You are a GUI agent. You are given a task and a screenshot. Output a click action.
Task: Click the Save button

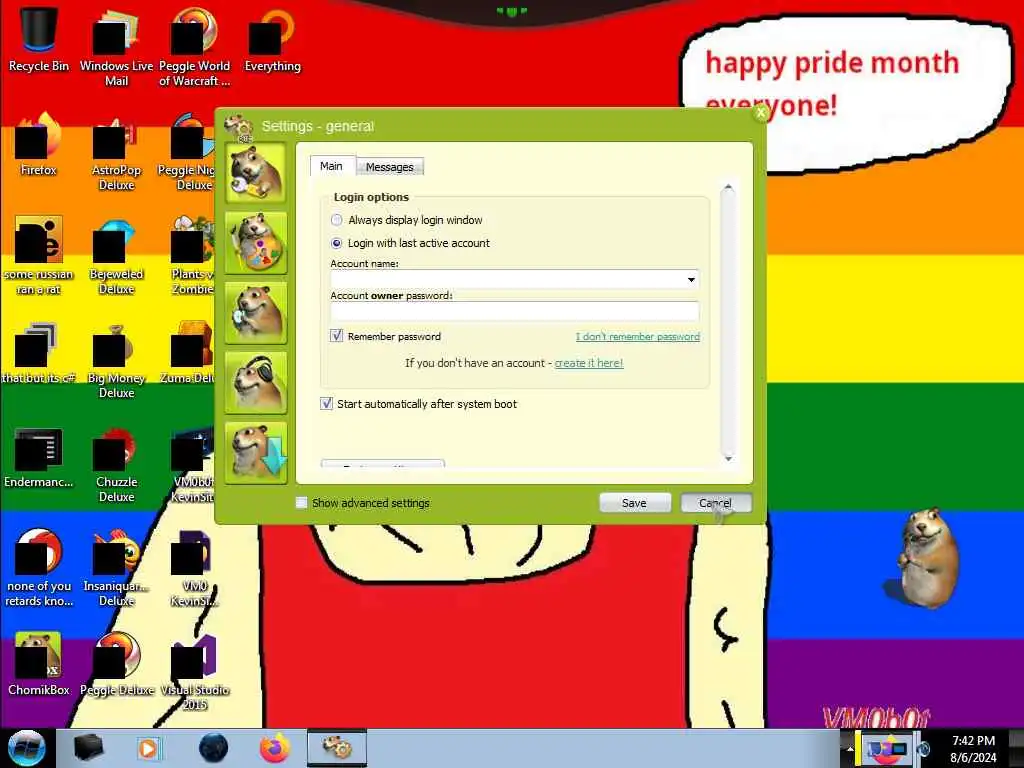click(x=634, y=503)
